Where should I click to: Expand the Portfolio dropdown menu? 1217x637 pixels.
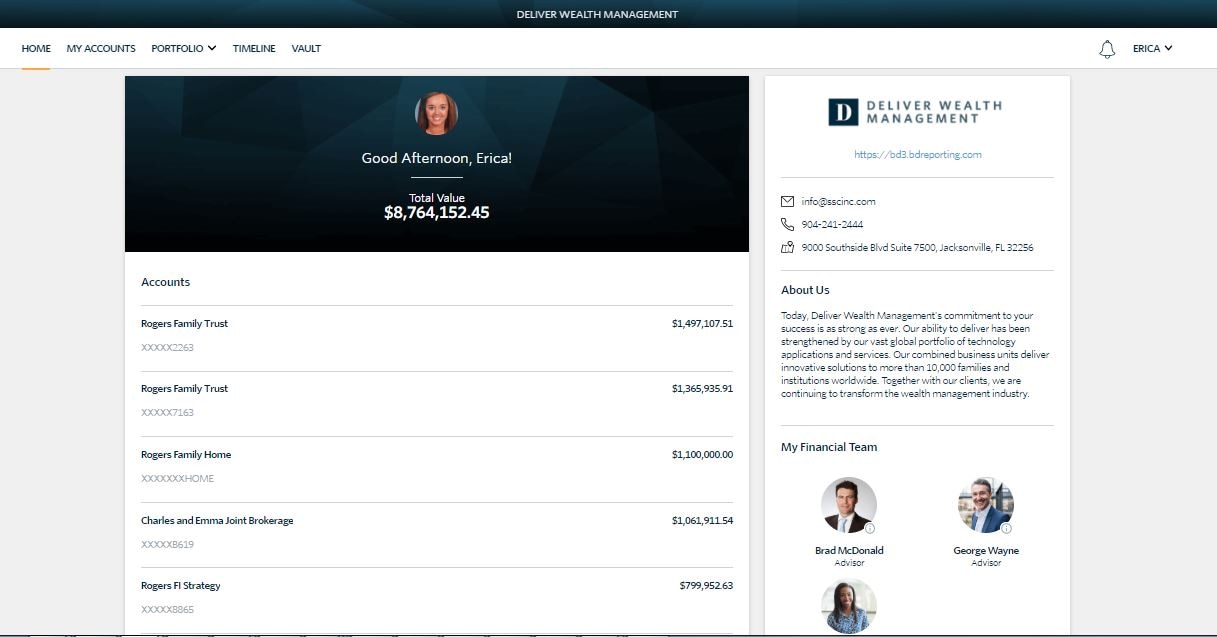(183, 48)
